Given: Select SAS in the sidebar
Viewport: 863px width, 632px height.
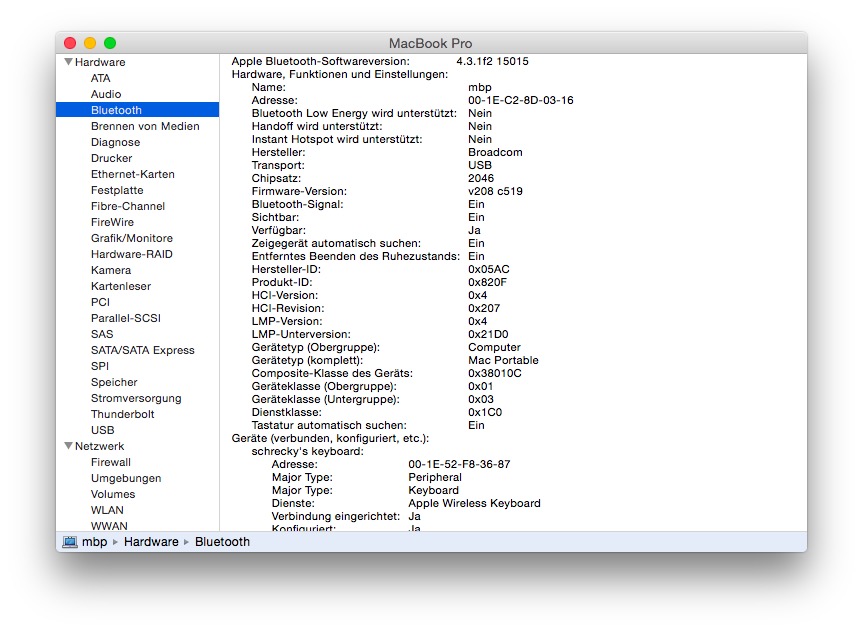Looking at the screenshot, I should coord(102,334).
